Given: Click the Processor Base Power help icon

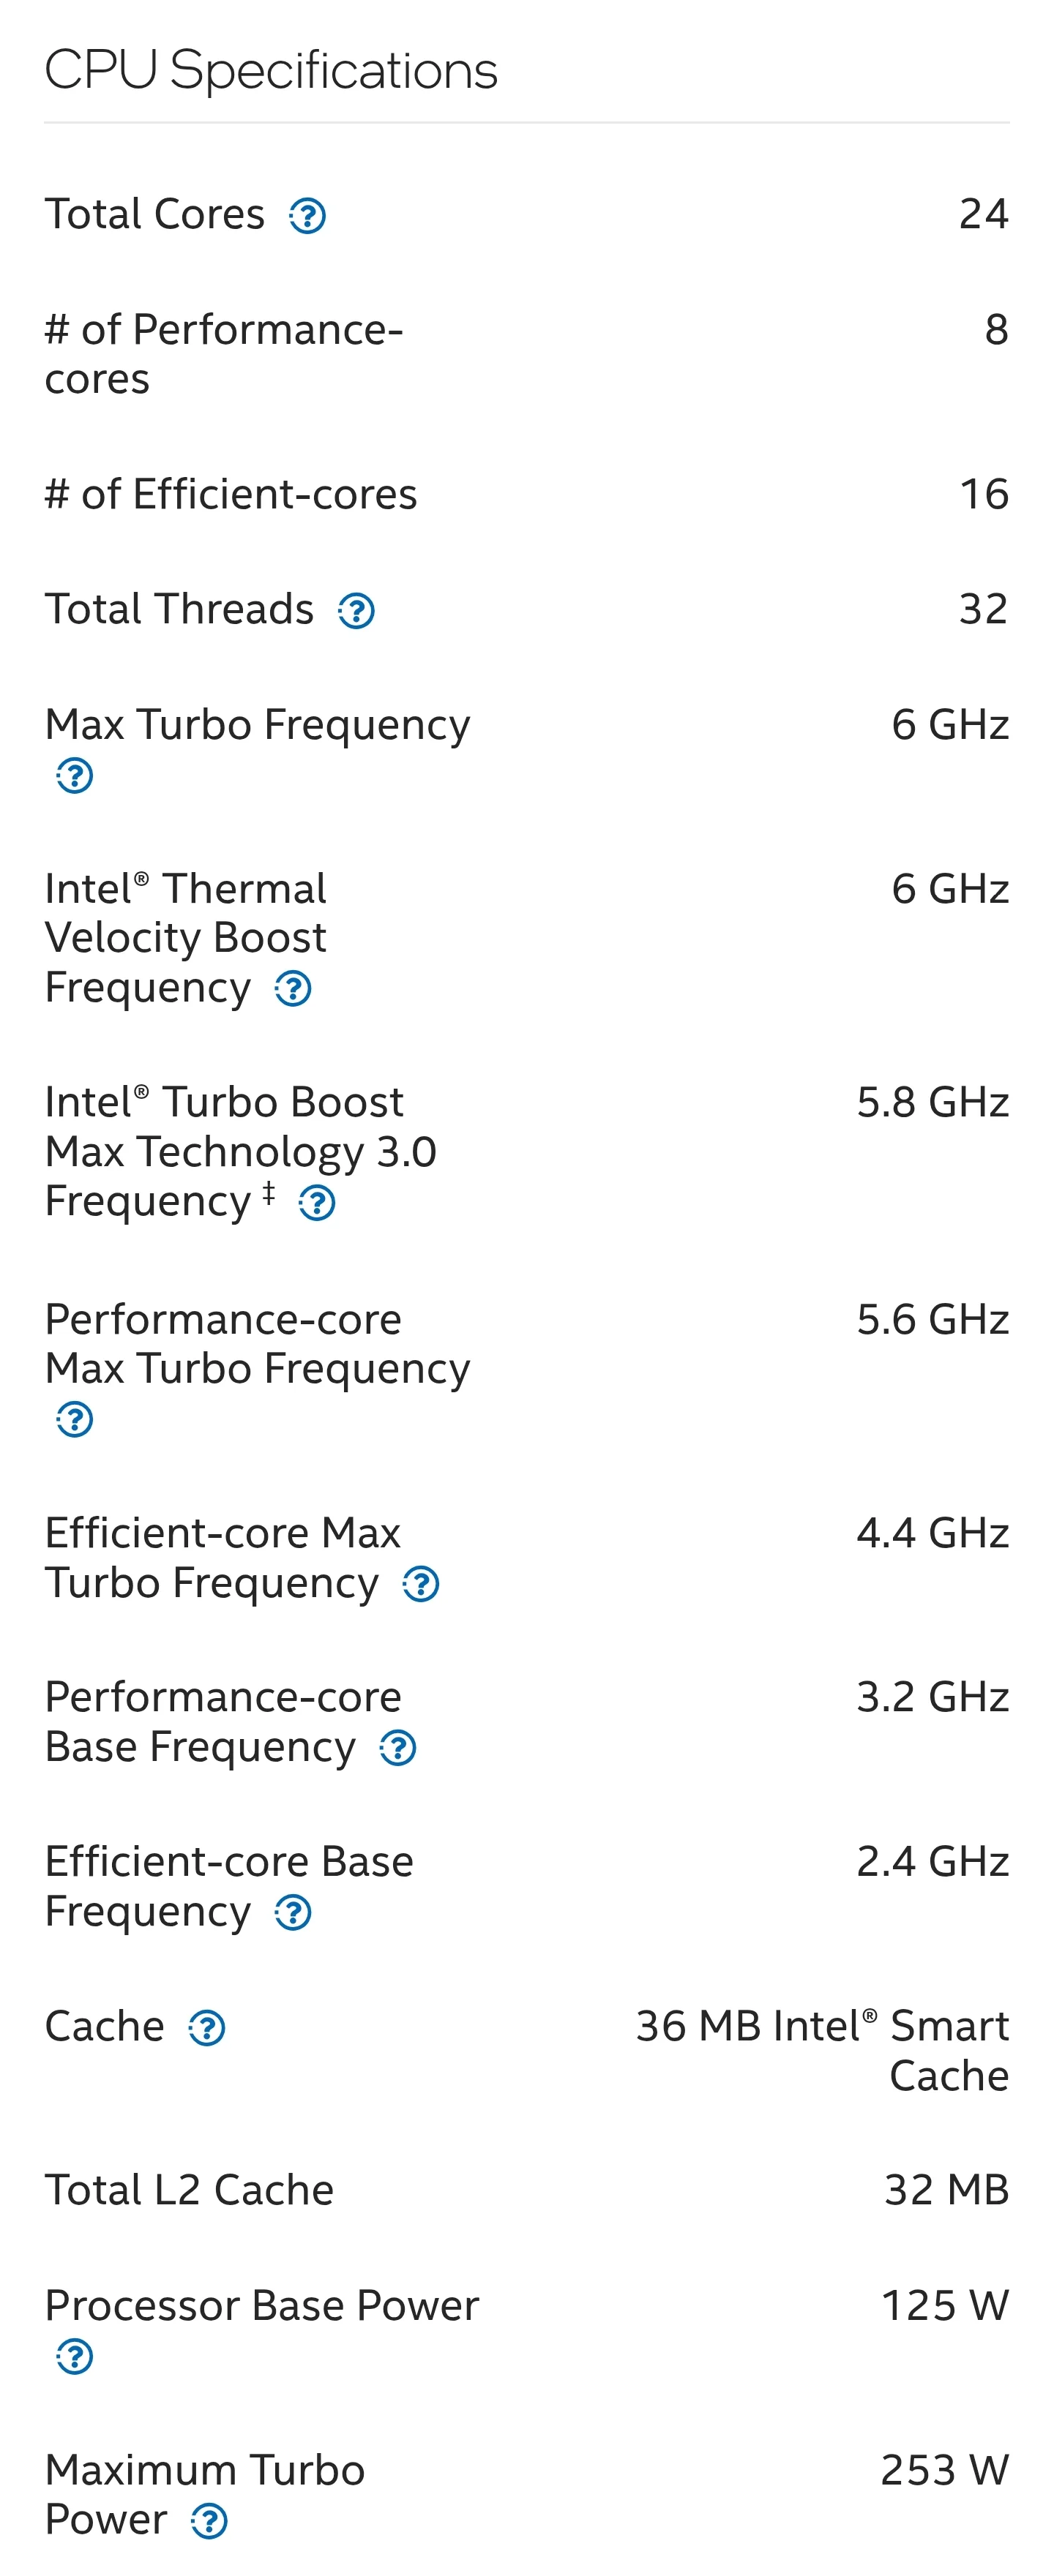Looking at the screenshot, I should click(75, 2356).
